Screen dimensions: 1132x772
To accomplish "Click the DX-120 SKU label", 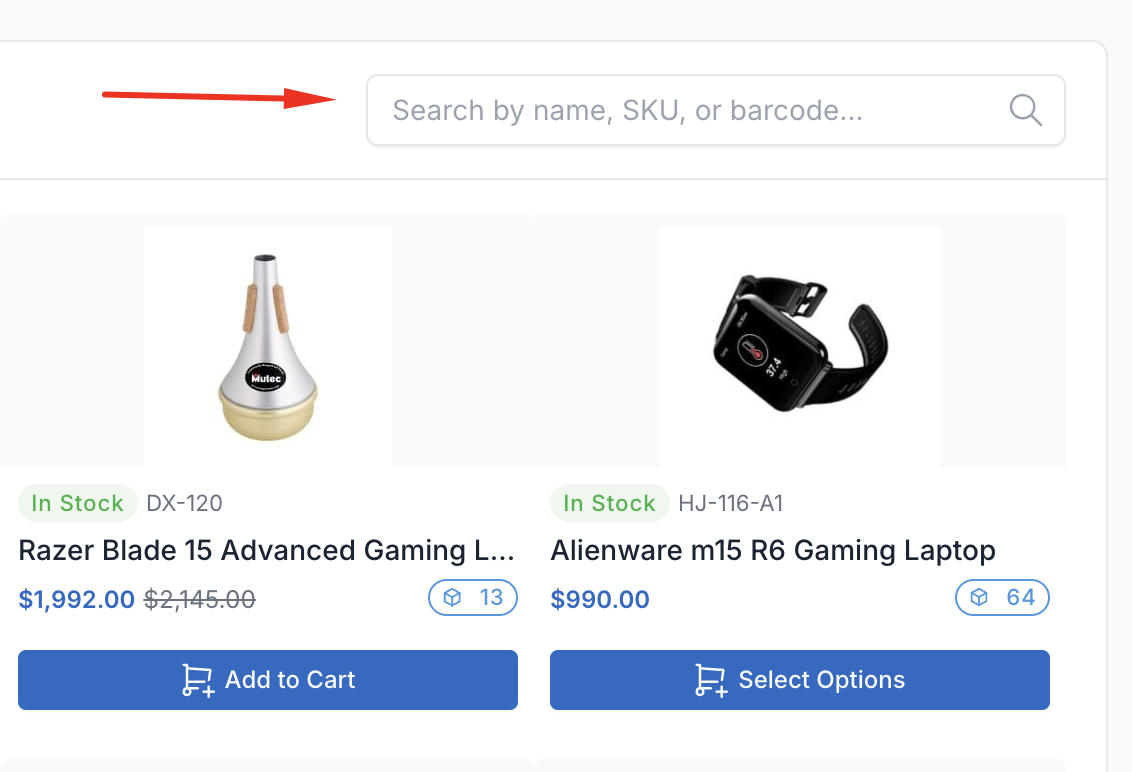I will pyautogui.click(x=184, y=503).
